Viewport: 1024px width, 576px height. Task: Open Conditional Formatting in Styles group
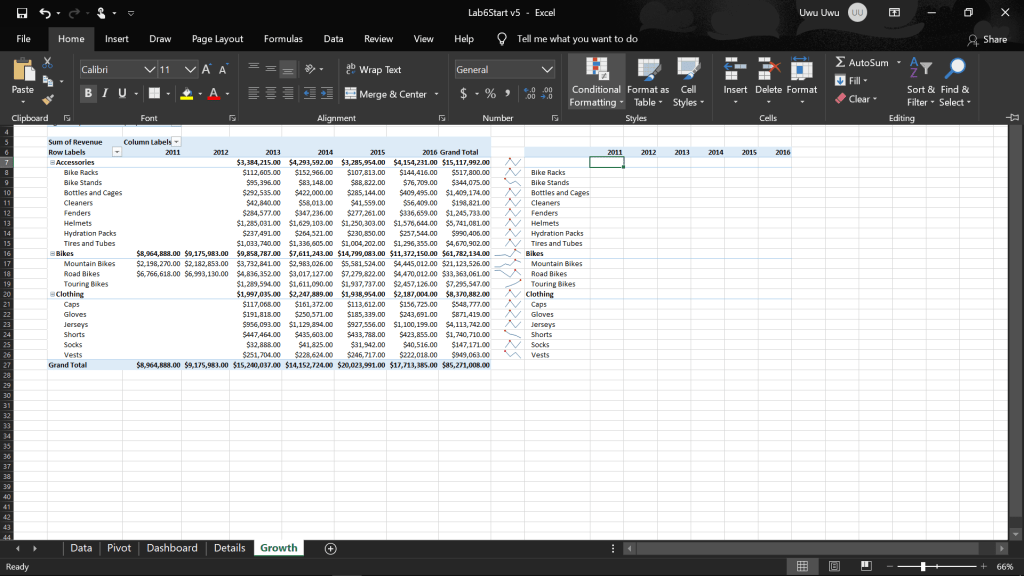pos(596,80)
